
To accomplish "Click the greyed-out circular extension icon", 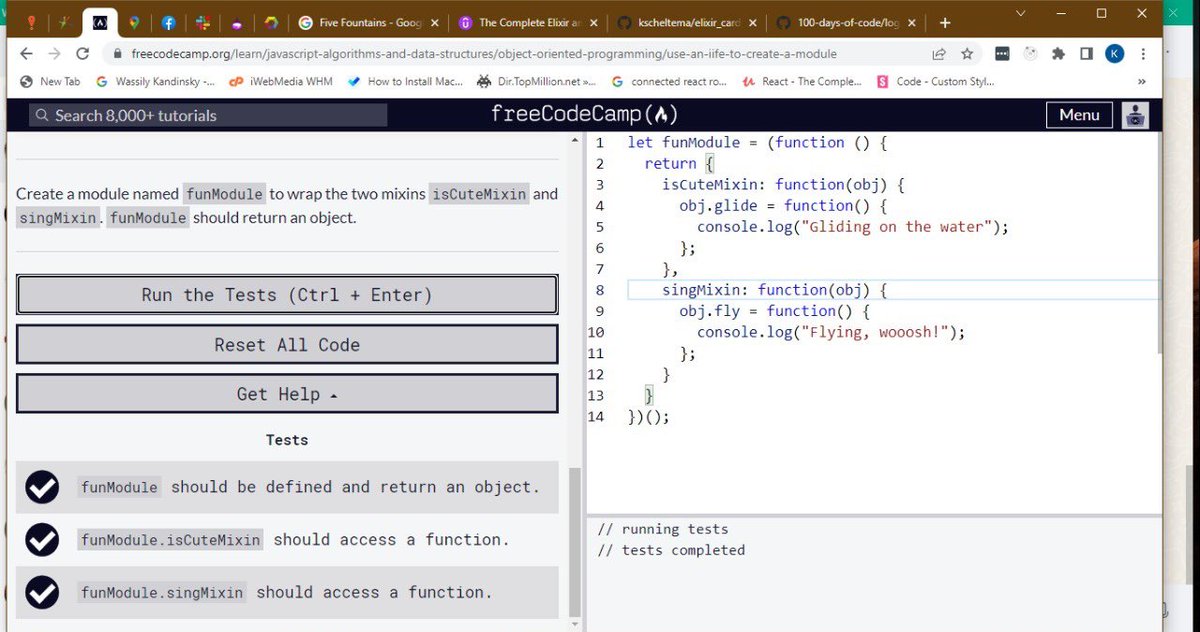I will [1031, 54].
